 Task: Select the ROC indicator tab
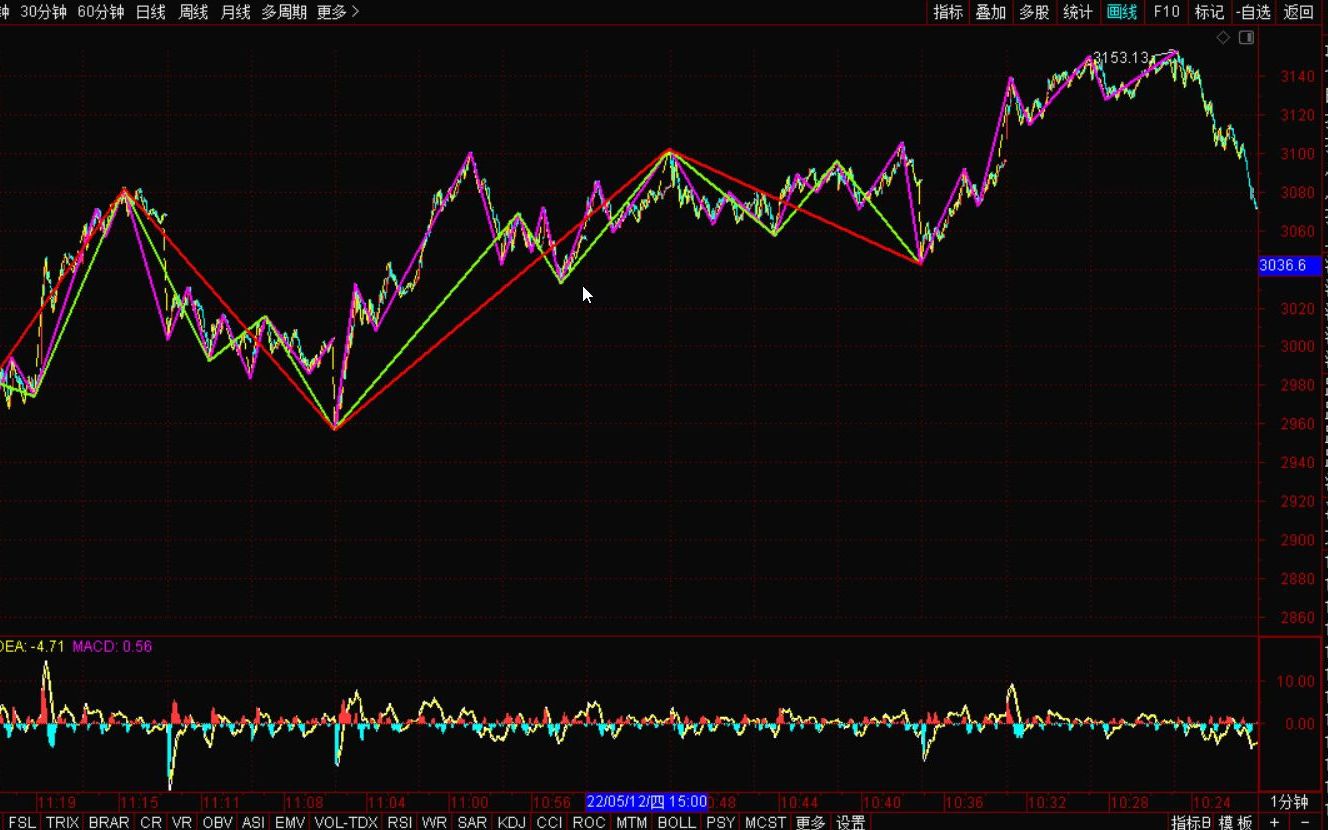click(589, 822)
